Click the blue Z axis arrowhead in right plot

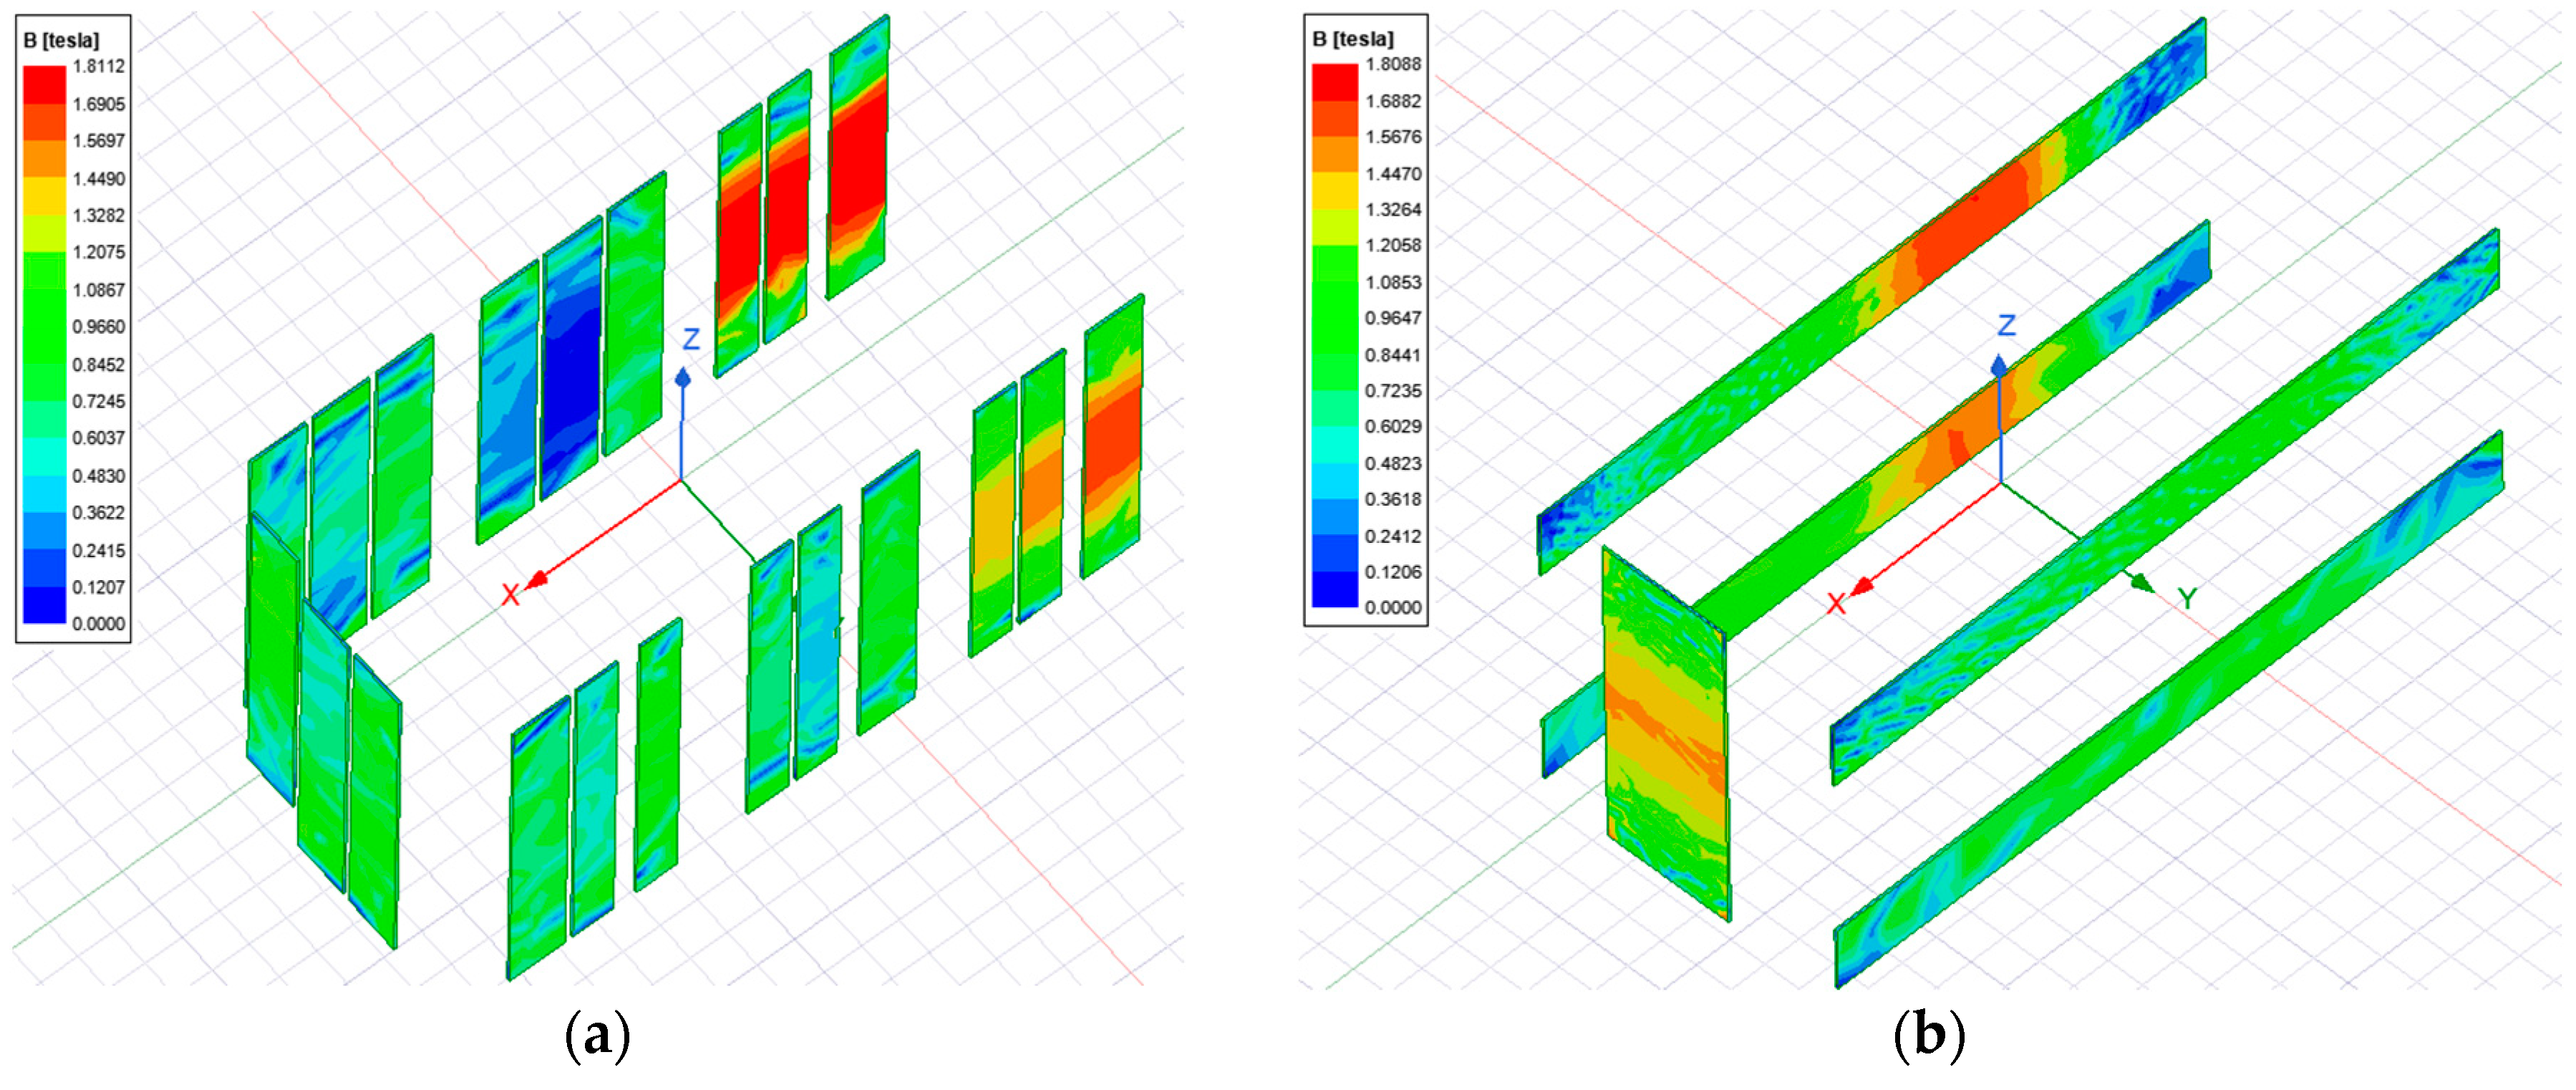click(2000, 366)
